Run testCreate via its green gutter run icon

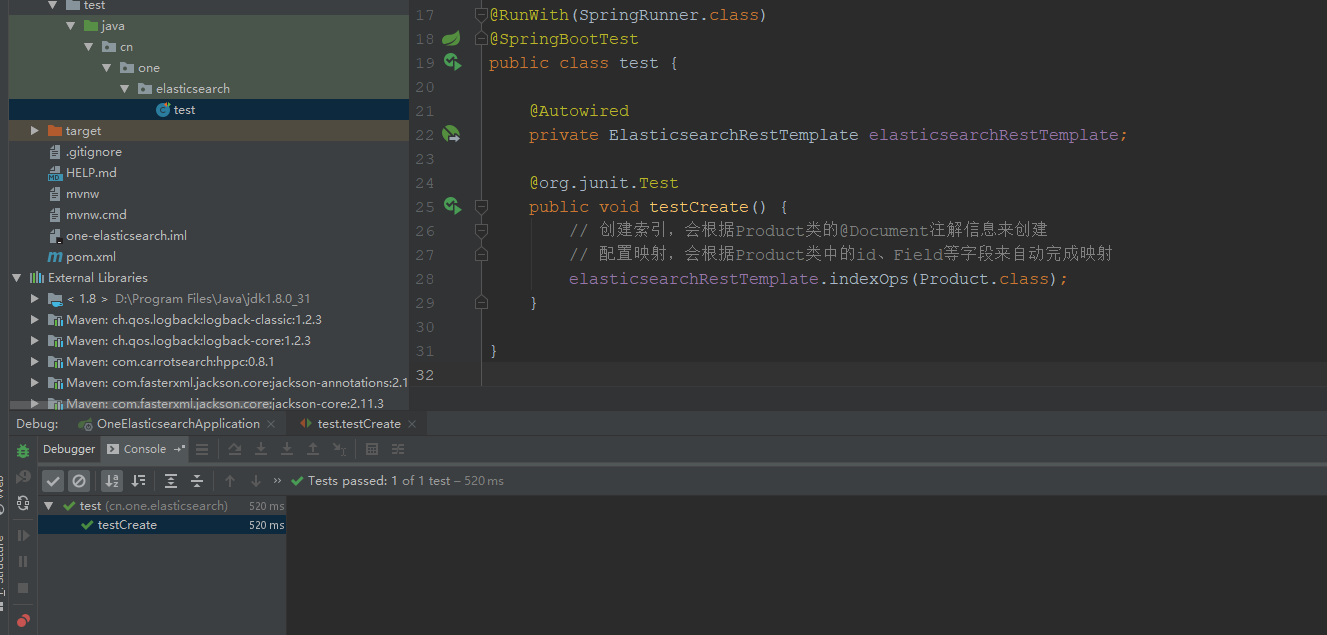click(453, 206)
